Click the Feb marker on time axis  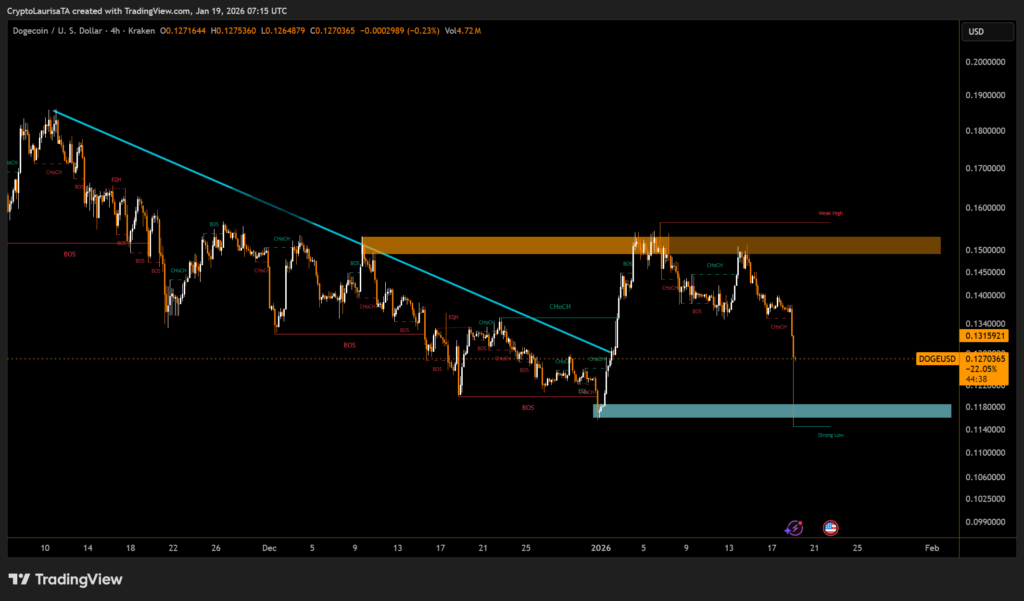(931, 547)
